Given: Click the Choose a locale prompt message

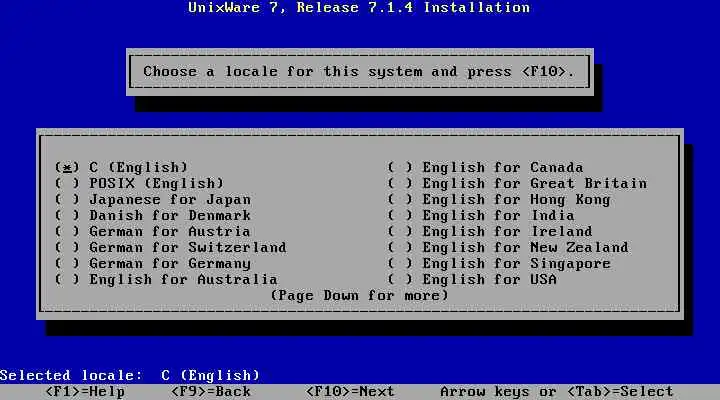Looking at the screenshot, I should pos(359,72).
